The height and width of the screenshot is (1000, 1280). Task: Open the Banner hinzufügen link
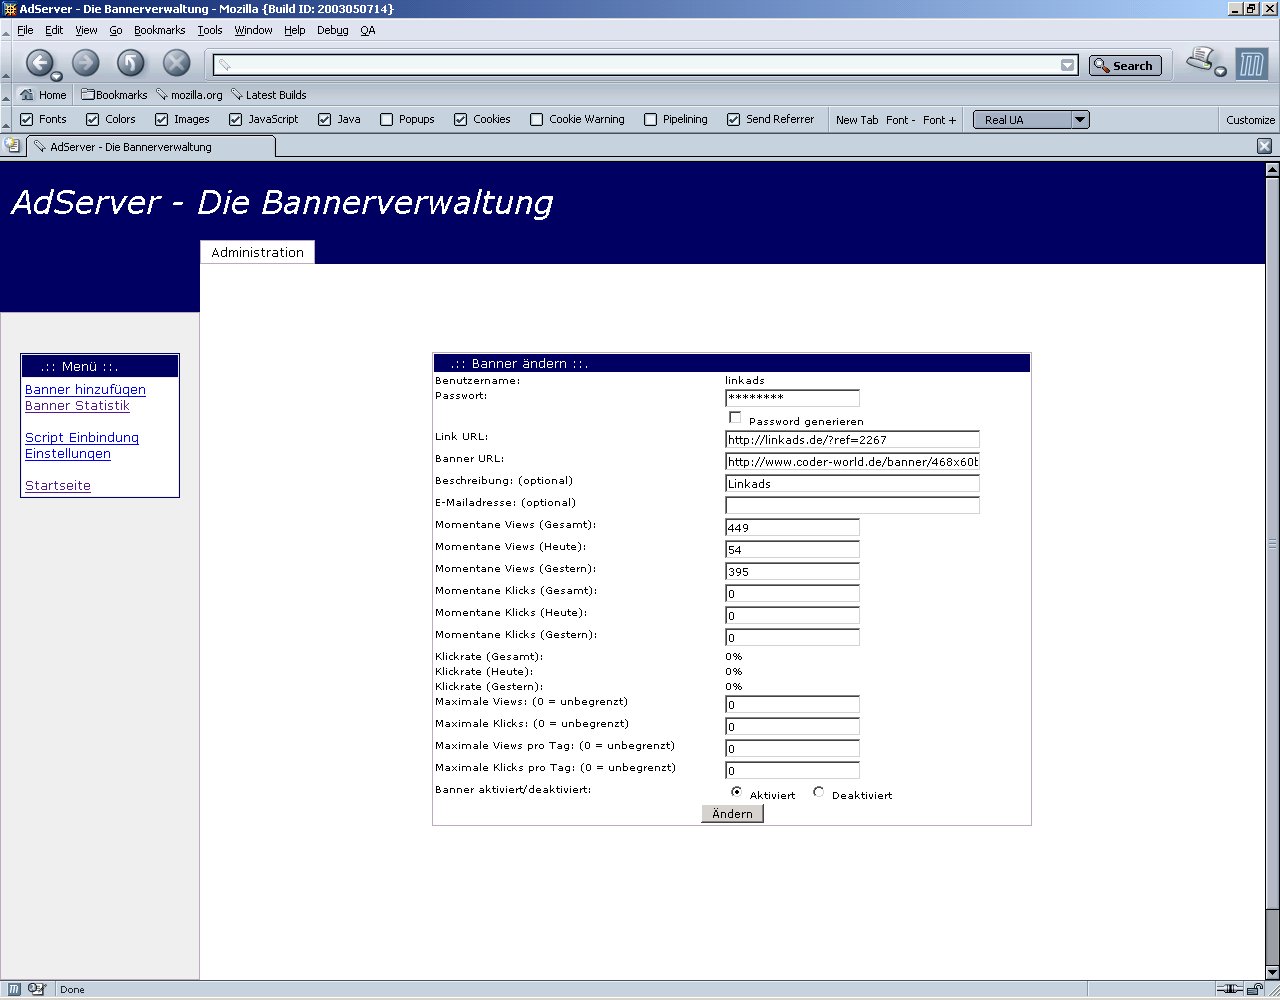85,390
